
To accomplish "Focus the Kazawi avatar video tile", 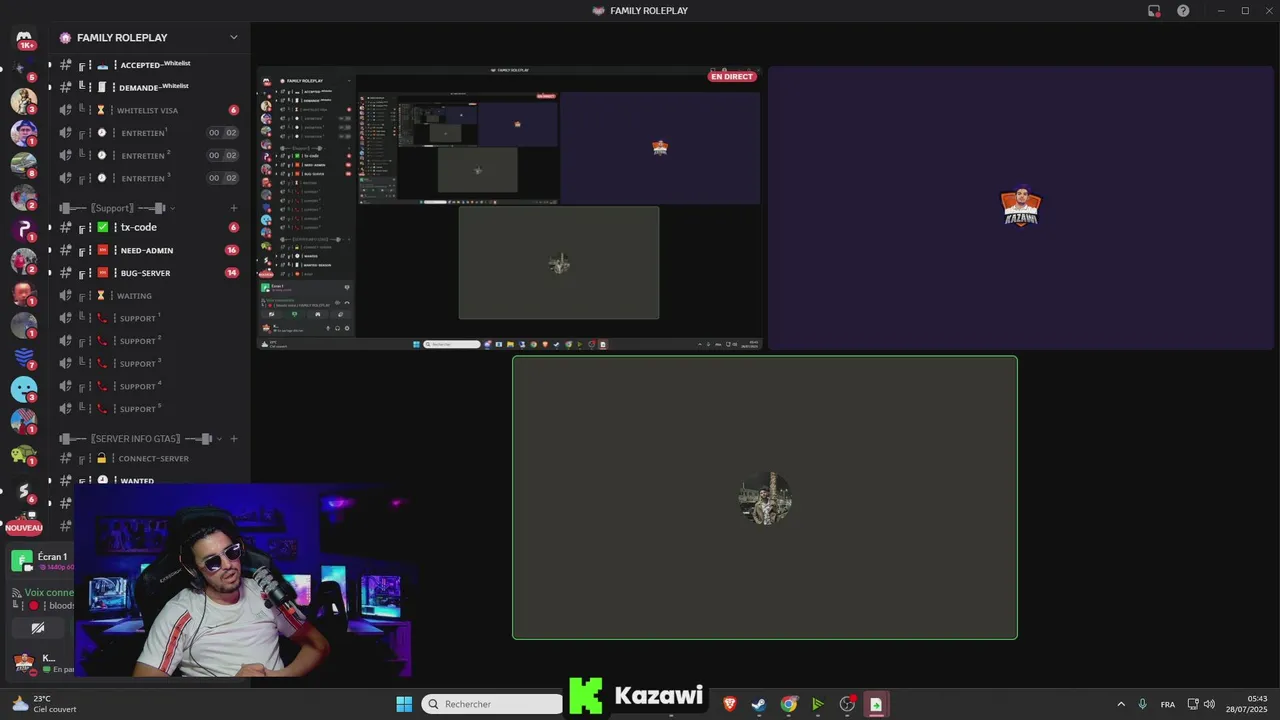I will tap(1021, 208).
